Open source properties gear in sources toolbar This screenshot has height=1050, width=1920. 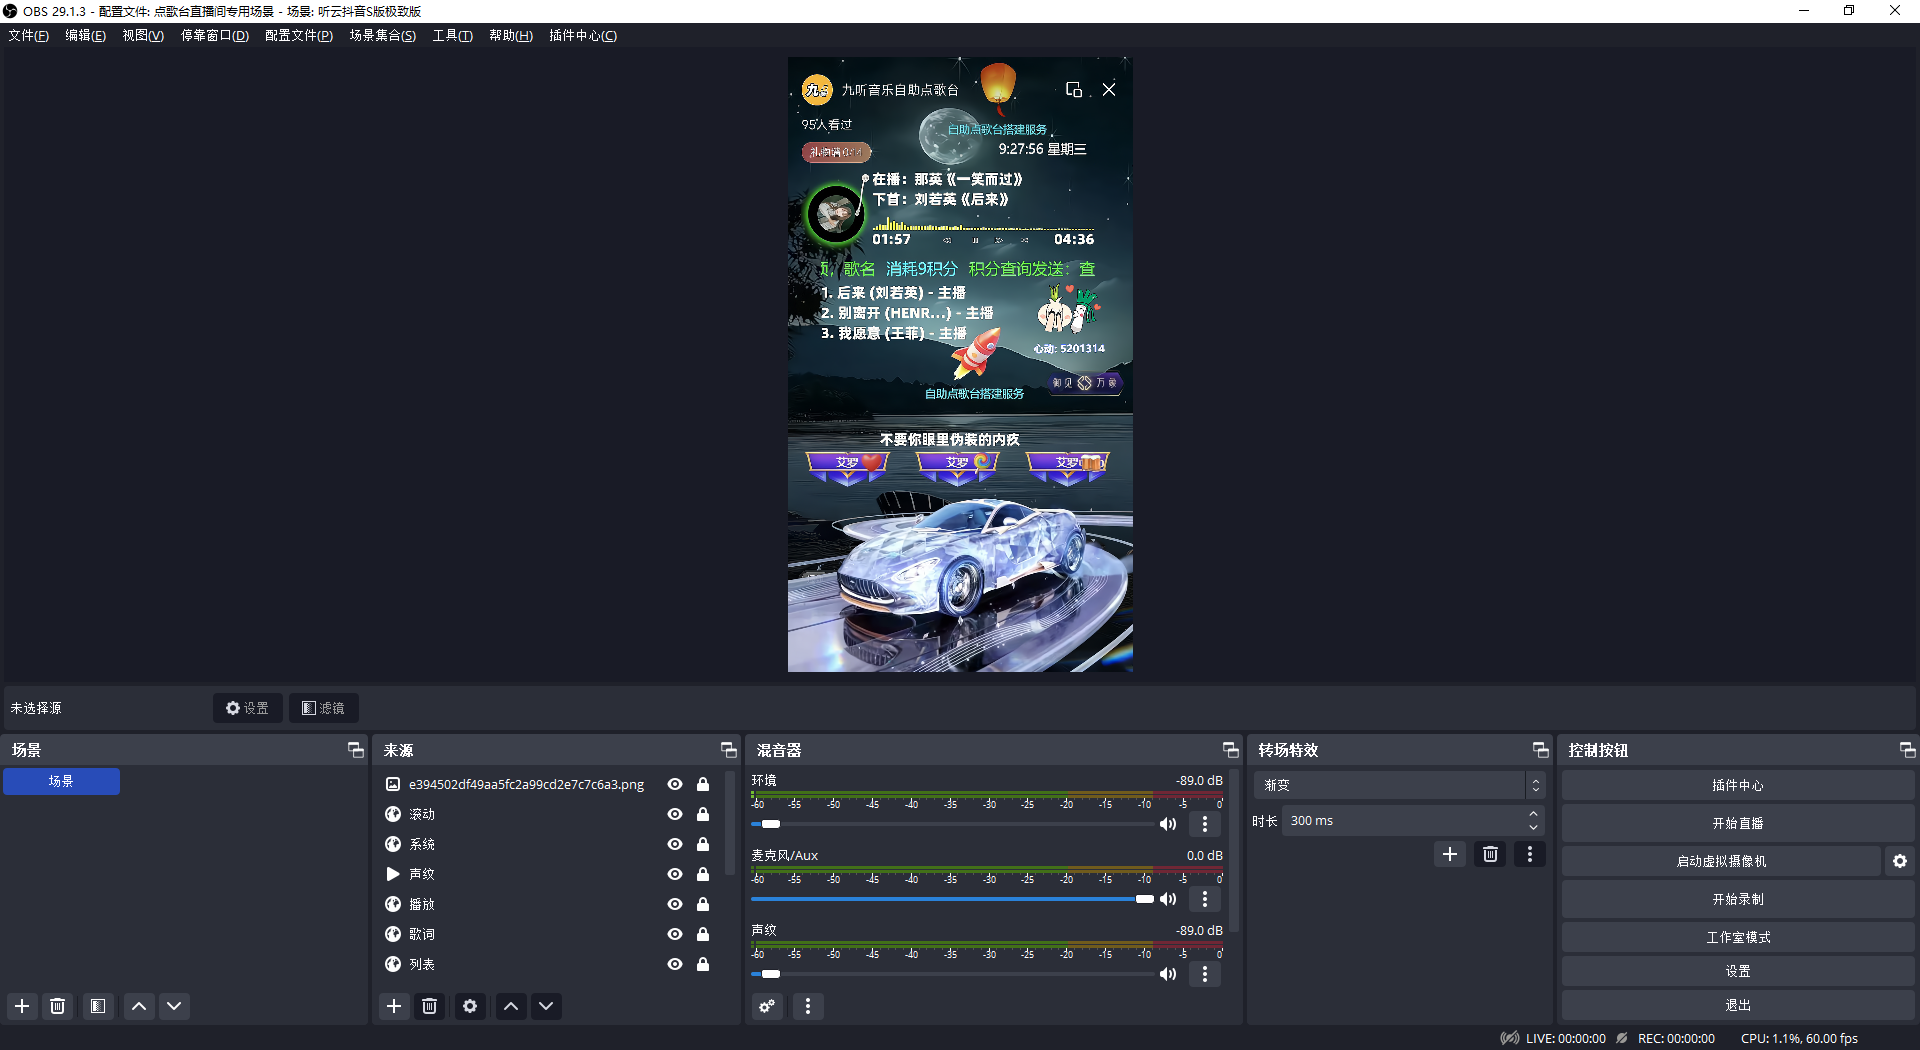point(470,1006)
